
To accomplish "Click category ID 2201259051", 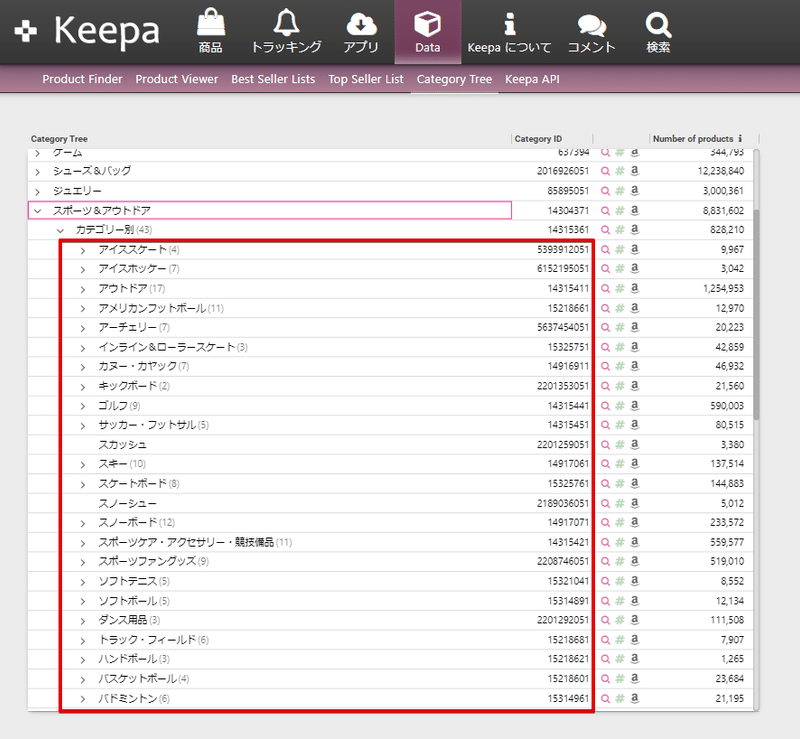I will pos(563,445).
